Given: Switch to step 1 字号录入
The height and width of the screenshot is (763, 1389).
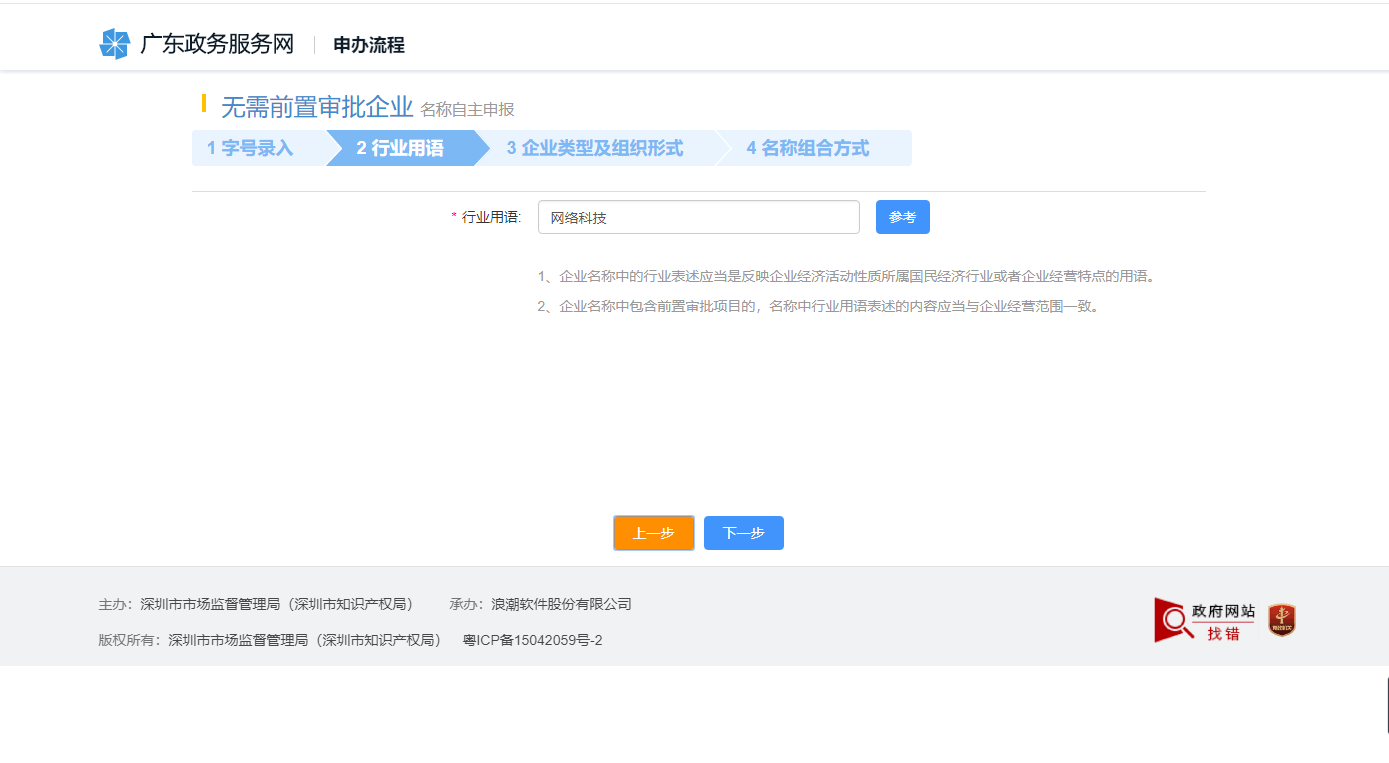Looking at the screenshot, I should (251, 147).
